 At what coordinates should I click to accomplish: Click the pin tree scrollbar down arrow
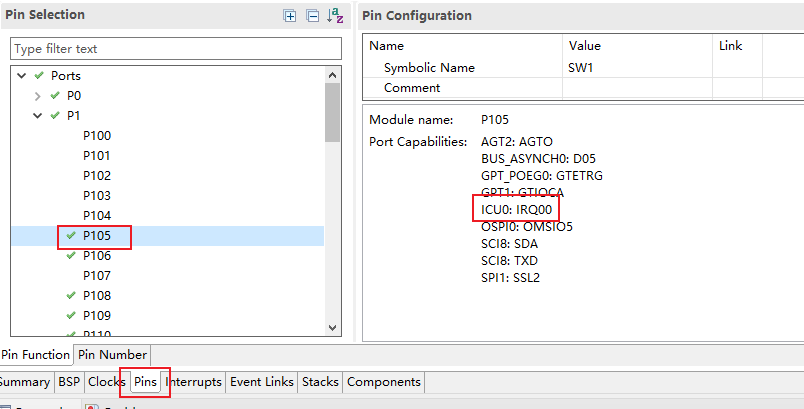tap(333, 327)
